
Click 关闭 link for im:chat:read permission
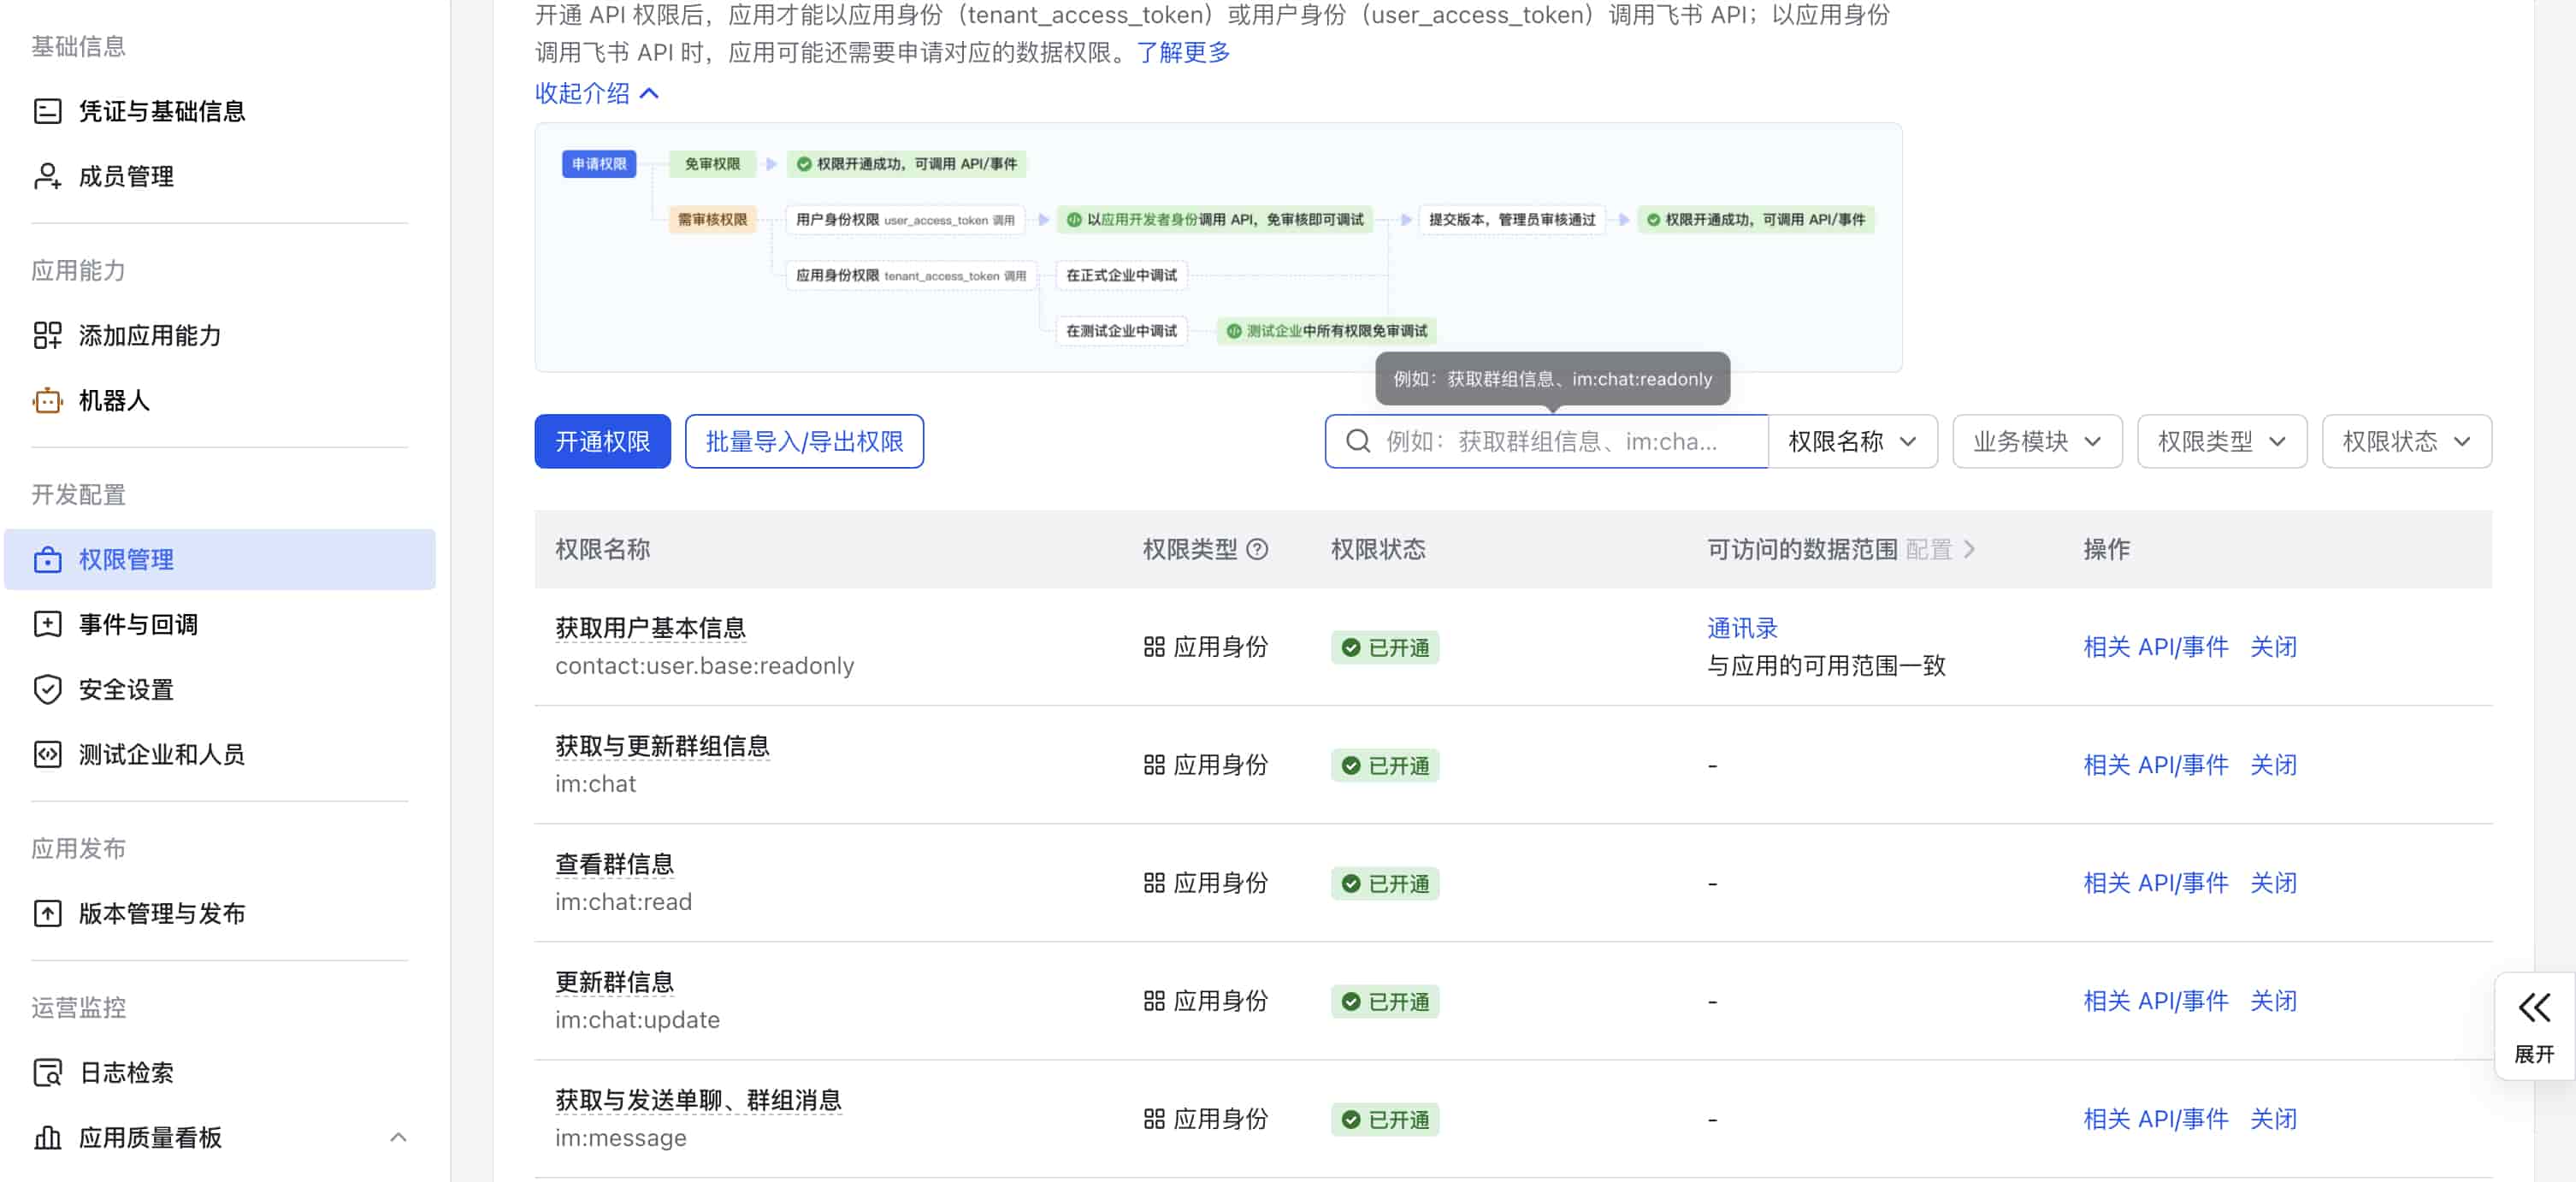(2272, 883)
